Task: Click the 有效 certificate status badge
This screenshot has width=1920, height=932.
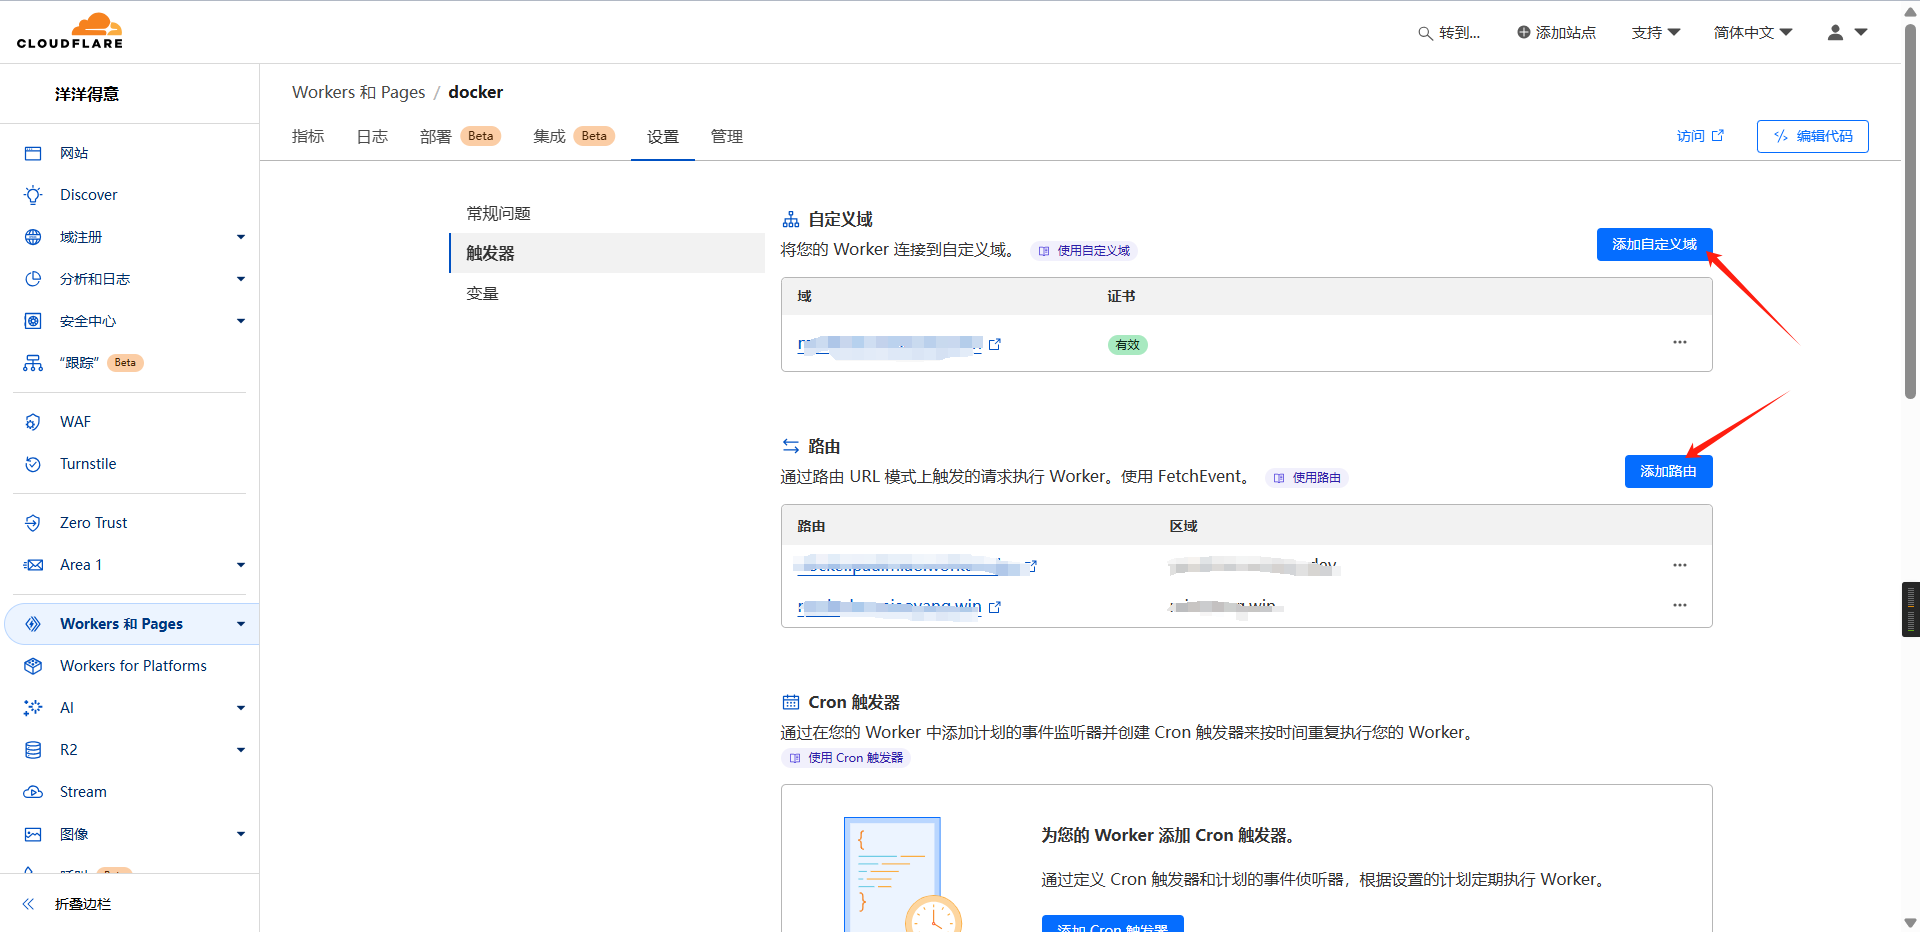Action: (x=1127, y=345)
